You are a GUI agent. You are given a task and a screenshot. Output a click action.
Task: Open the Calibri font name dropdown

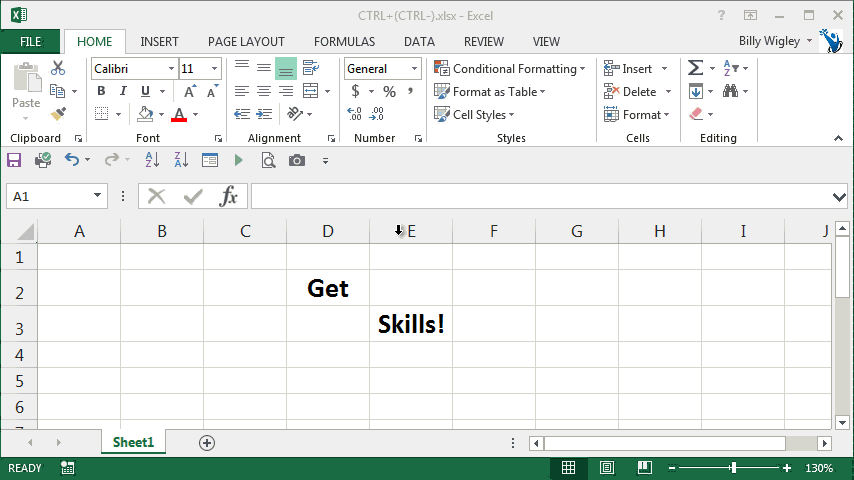(x=169, y=69)
